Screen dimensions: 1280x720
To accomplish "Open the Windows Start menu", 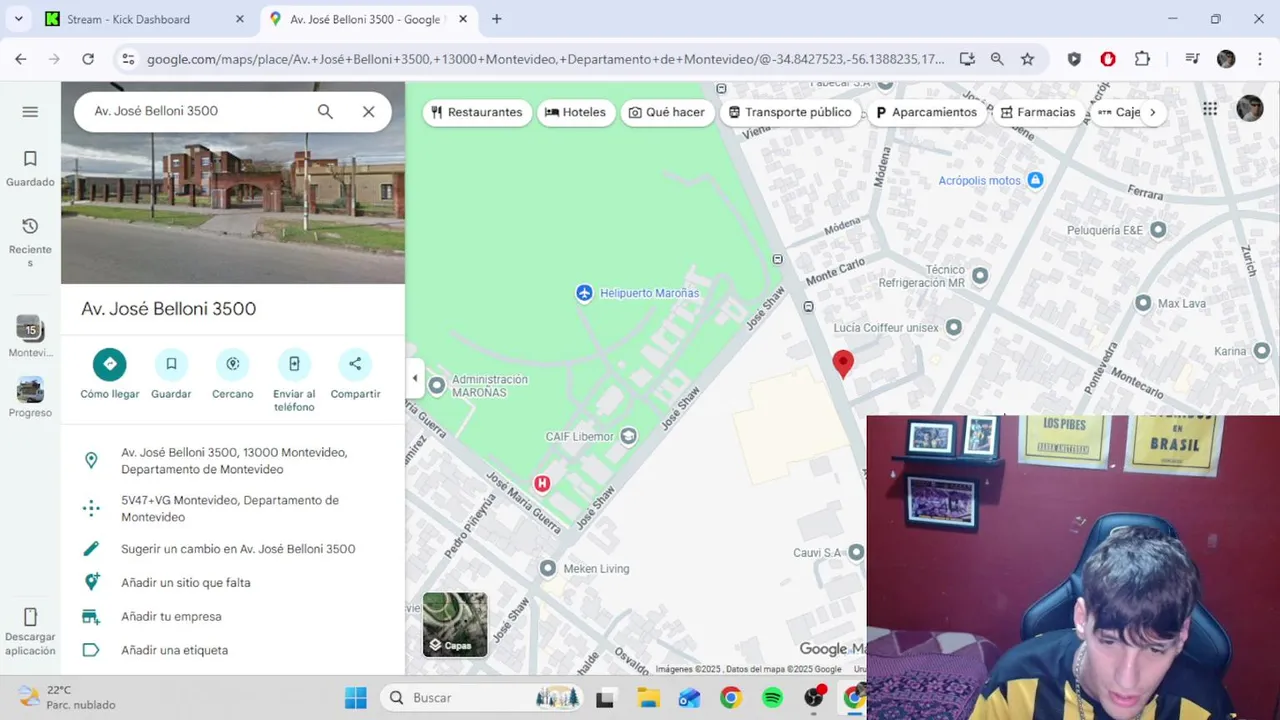I will click(x=355, y=698).
